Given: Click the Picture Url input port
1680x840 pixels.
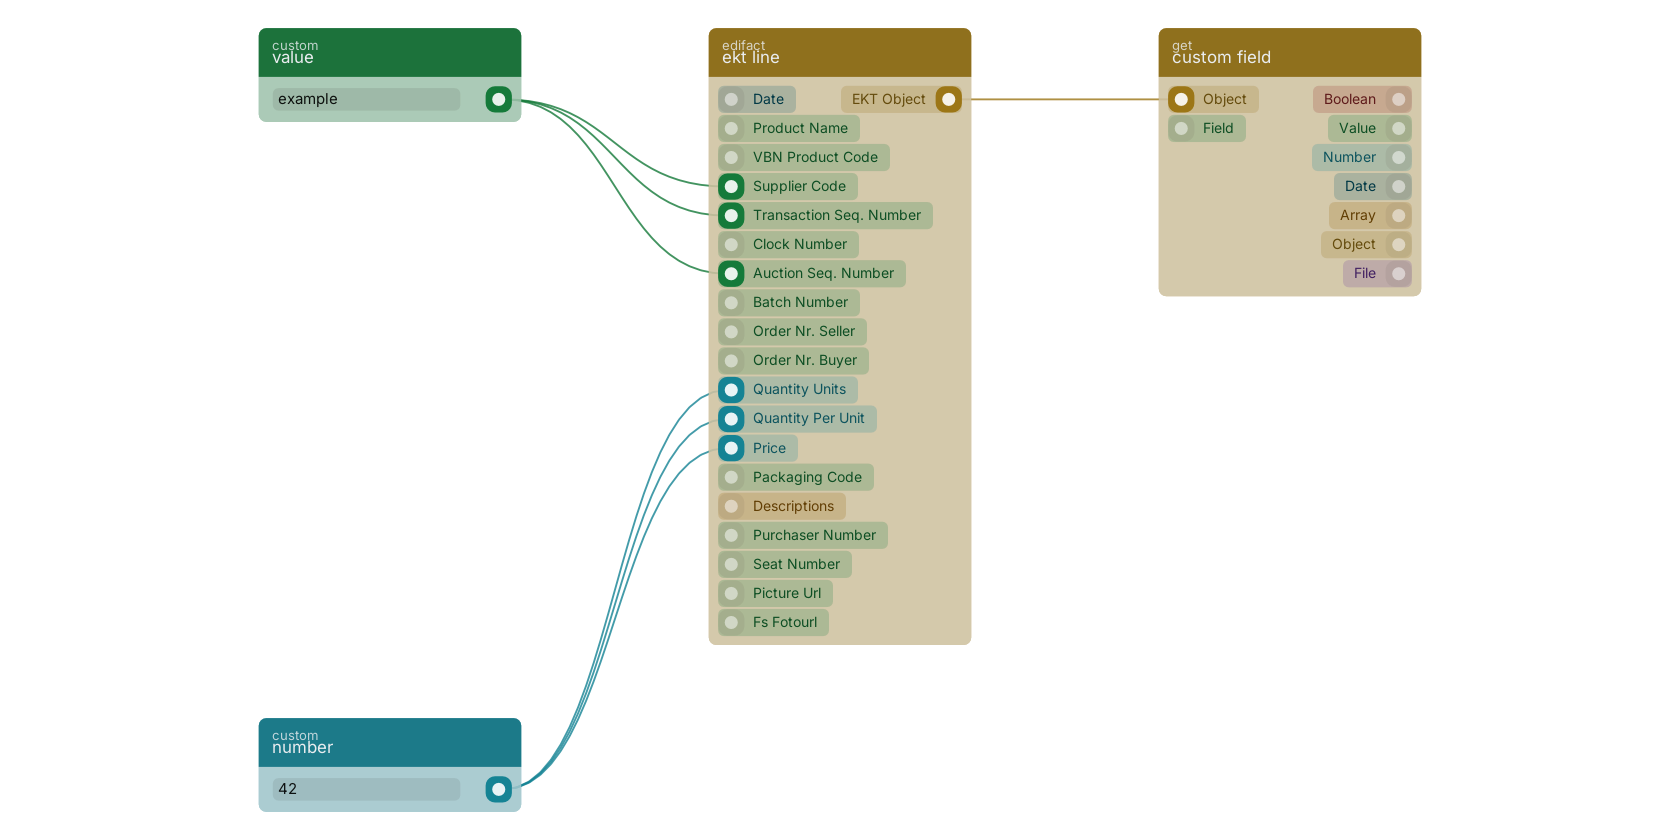Looking at the screenshot, I should pos(731,593).
